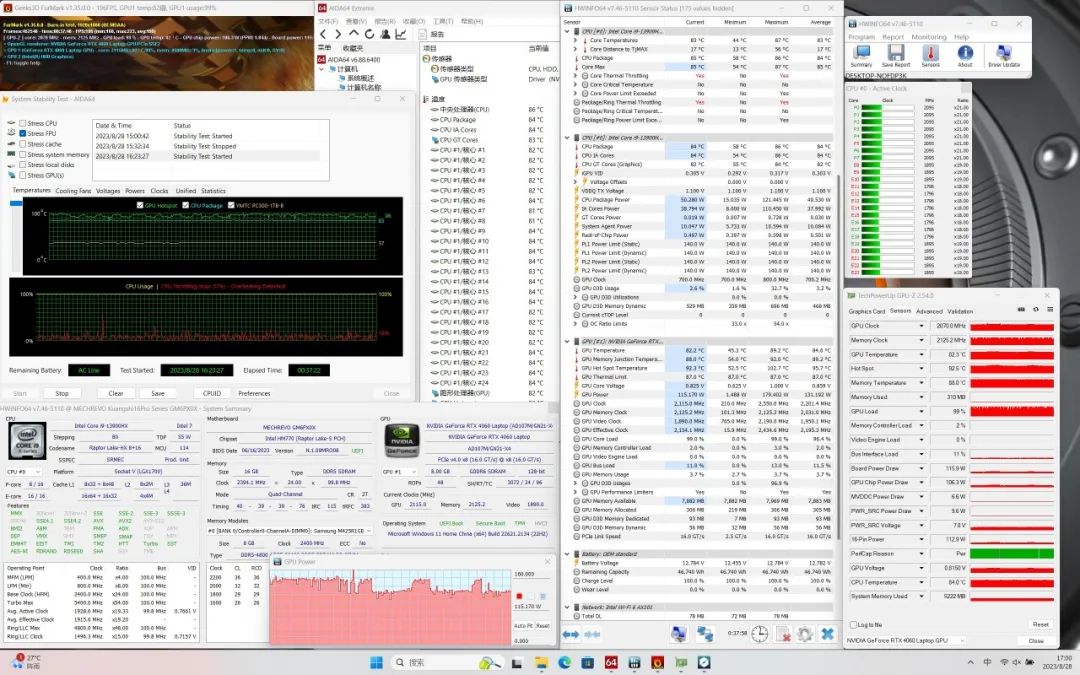Open the Sensors thermometer icon
Viewport: 1080px width, 675px height.
pyautogui.click(x=930, y=53)
